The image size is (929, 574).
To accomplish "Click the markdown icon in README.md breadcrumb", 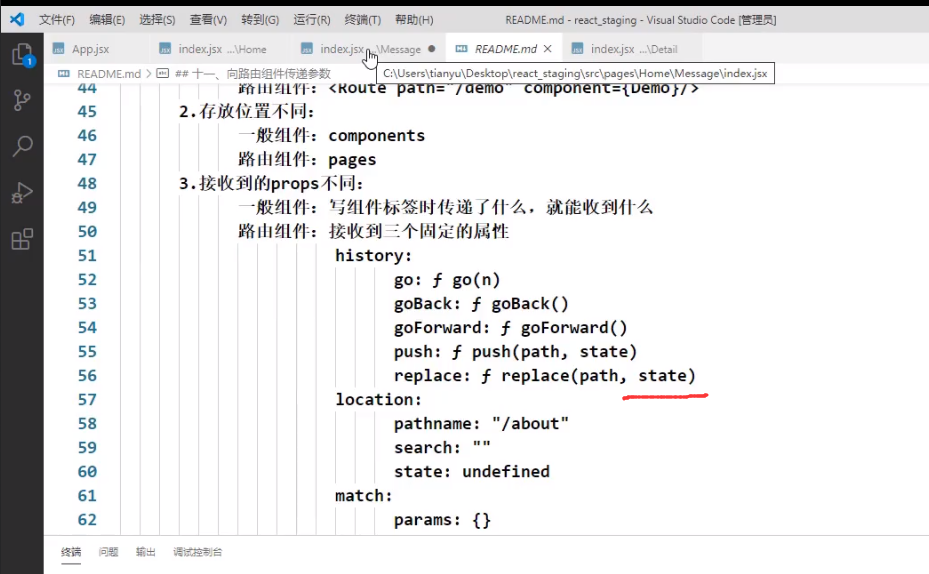I will click(63, 73).
